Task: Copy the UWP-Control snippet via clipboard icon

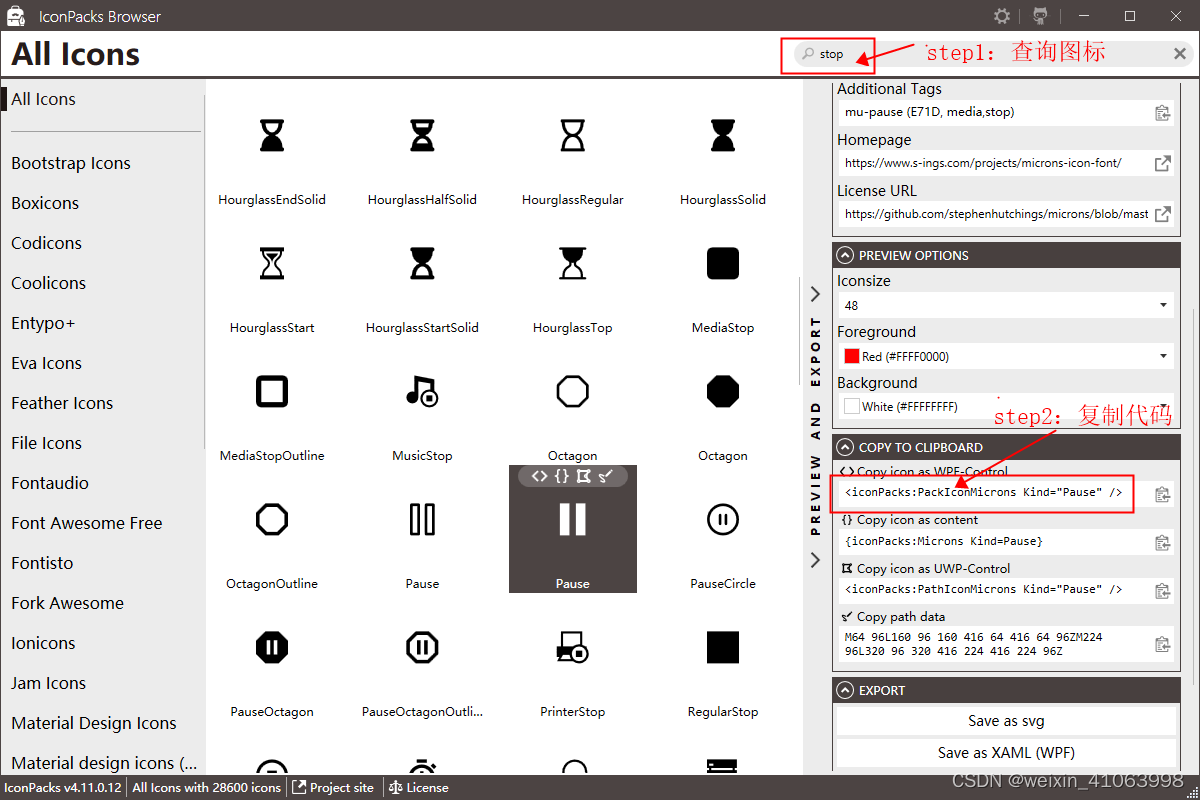Action: (1163, 591)
